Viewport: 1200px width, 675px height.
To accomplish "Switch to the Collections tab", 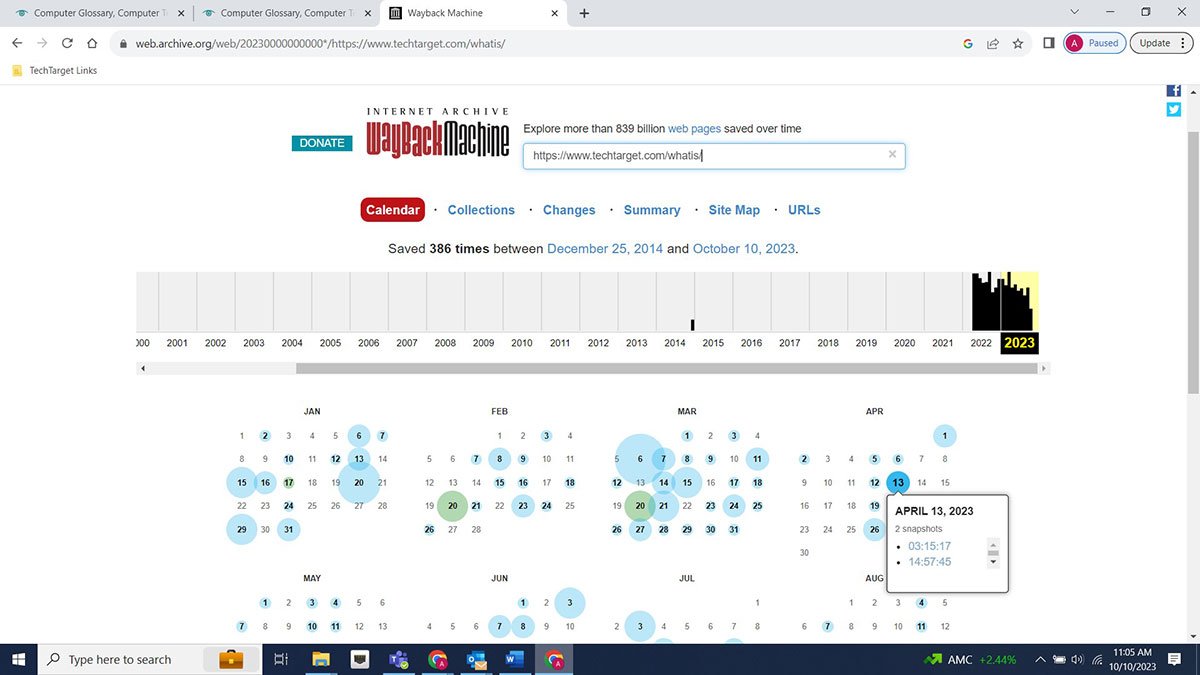I will pos(481,210).
